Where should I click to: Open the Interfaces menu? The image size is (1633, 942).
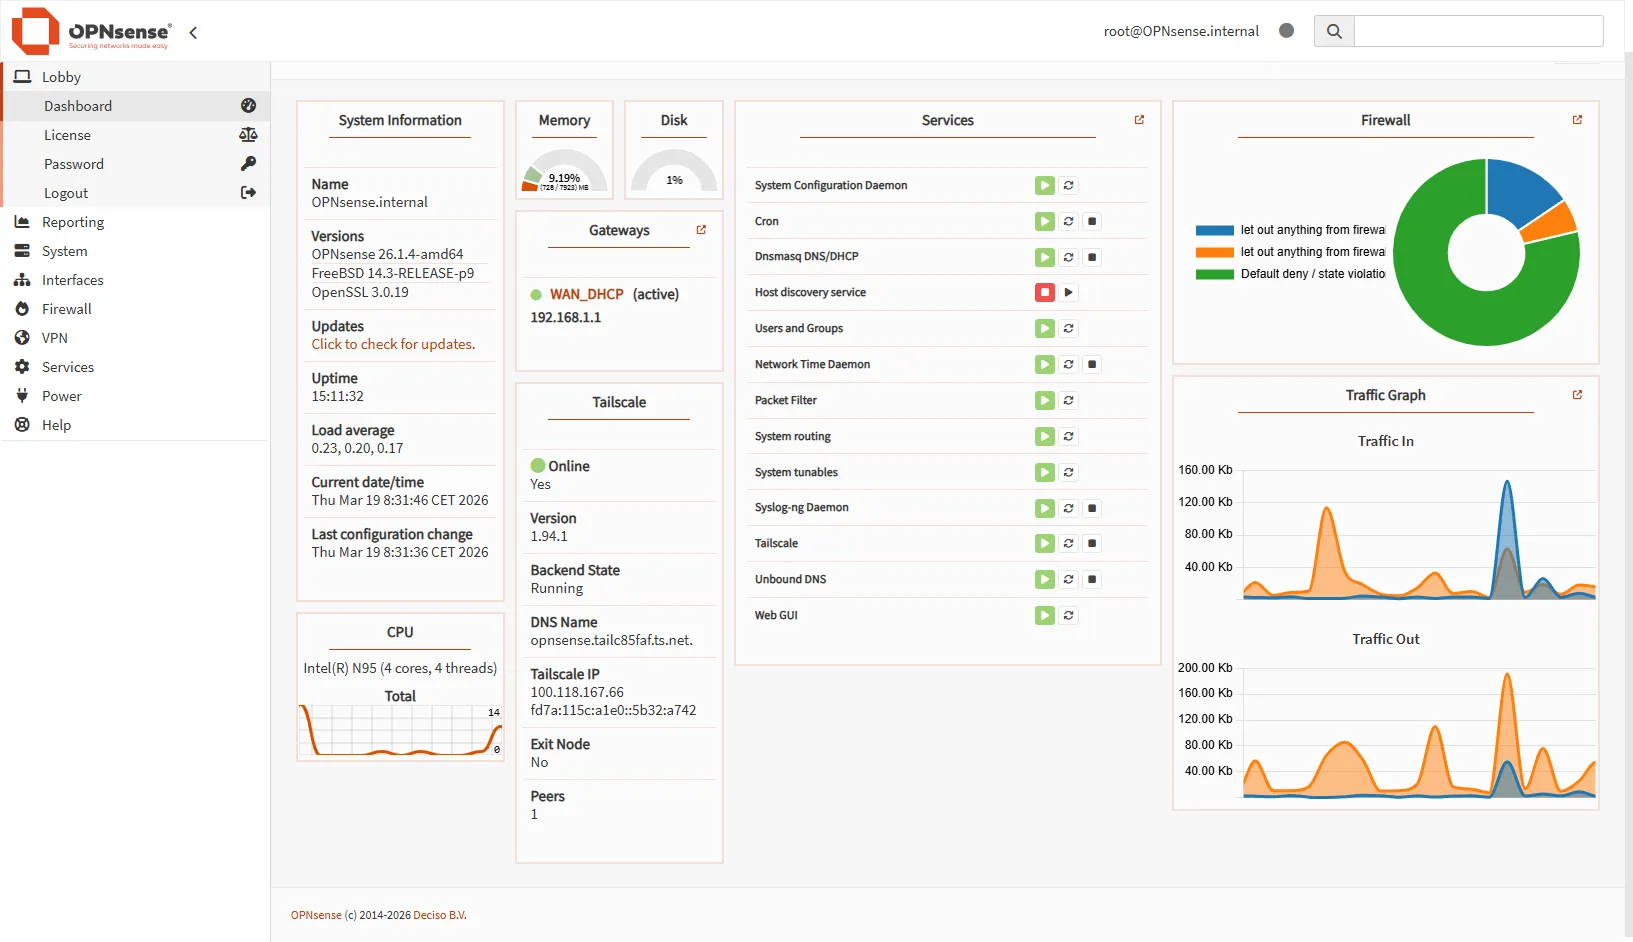[71, 280]
